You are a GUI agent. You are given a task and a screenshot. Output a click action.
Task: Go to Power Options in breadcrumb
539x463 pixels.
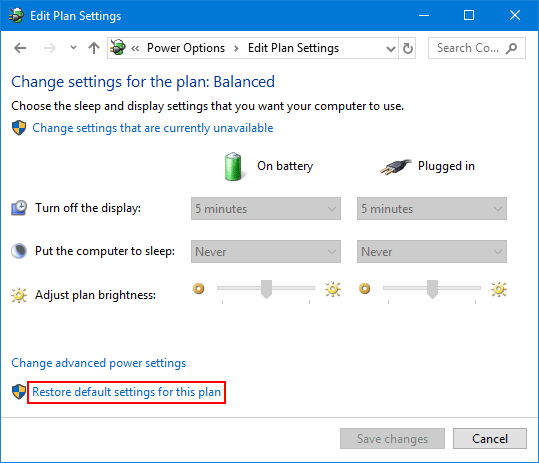186,48
